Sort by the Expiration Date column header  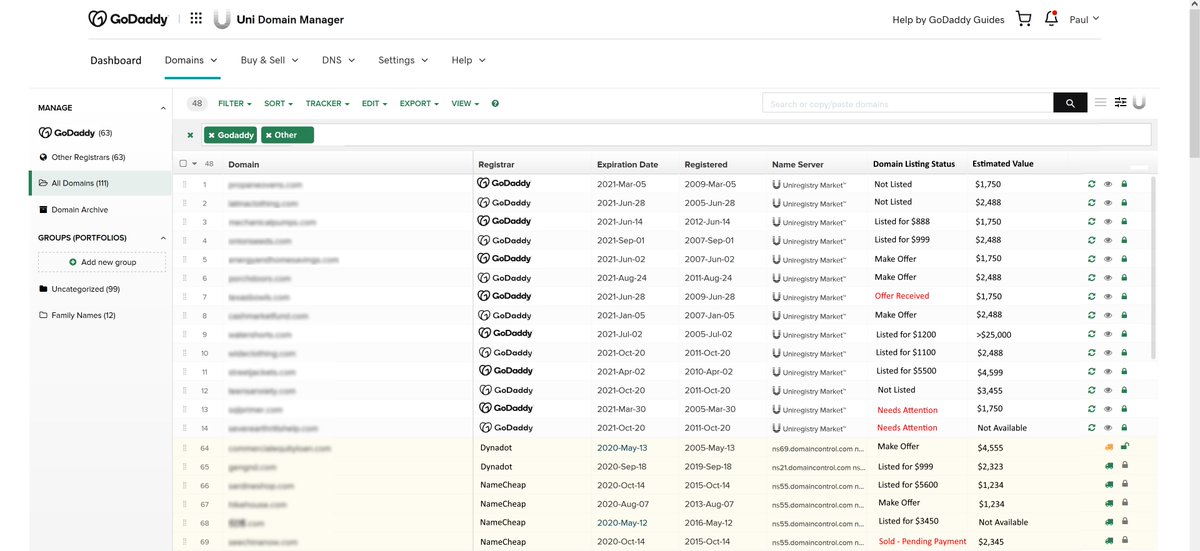(627, 164)
